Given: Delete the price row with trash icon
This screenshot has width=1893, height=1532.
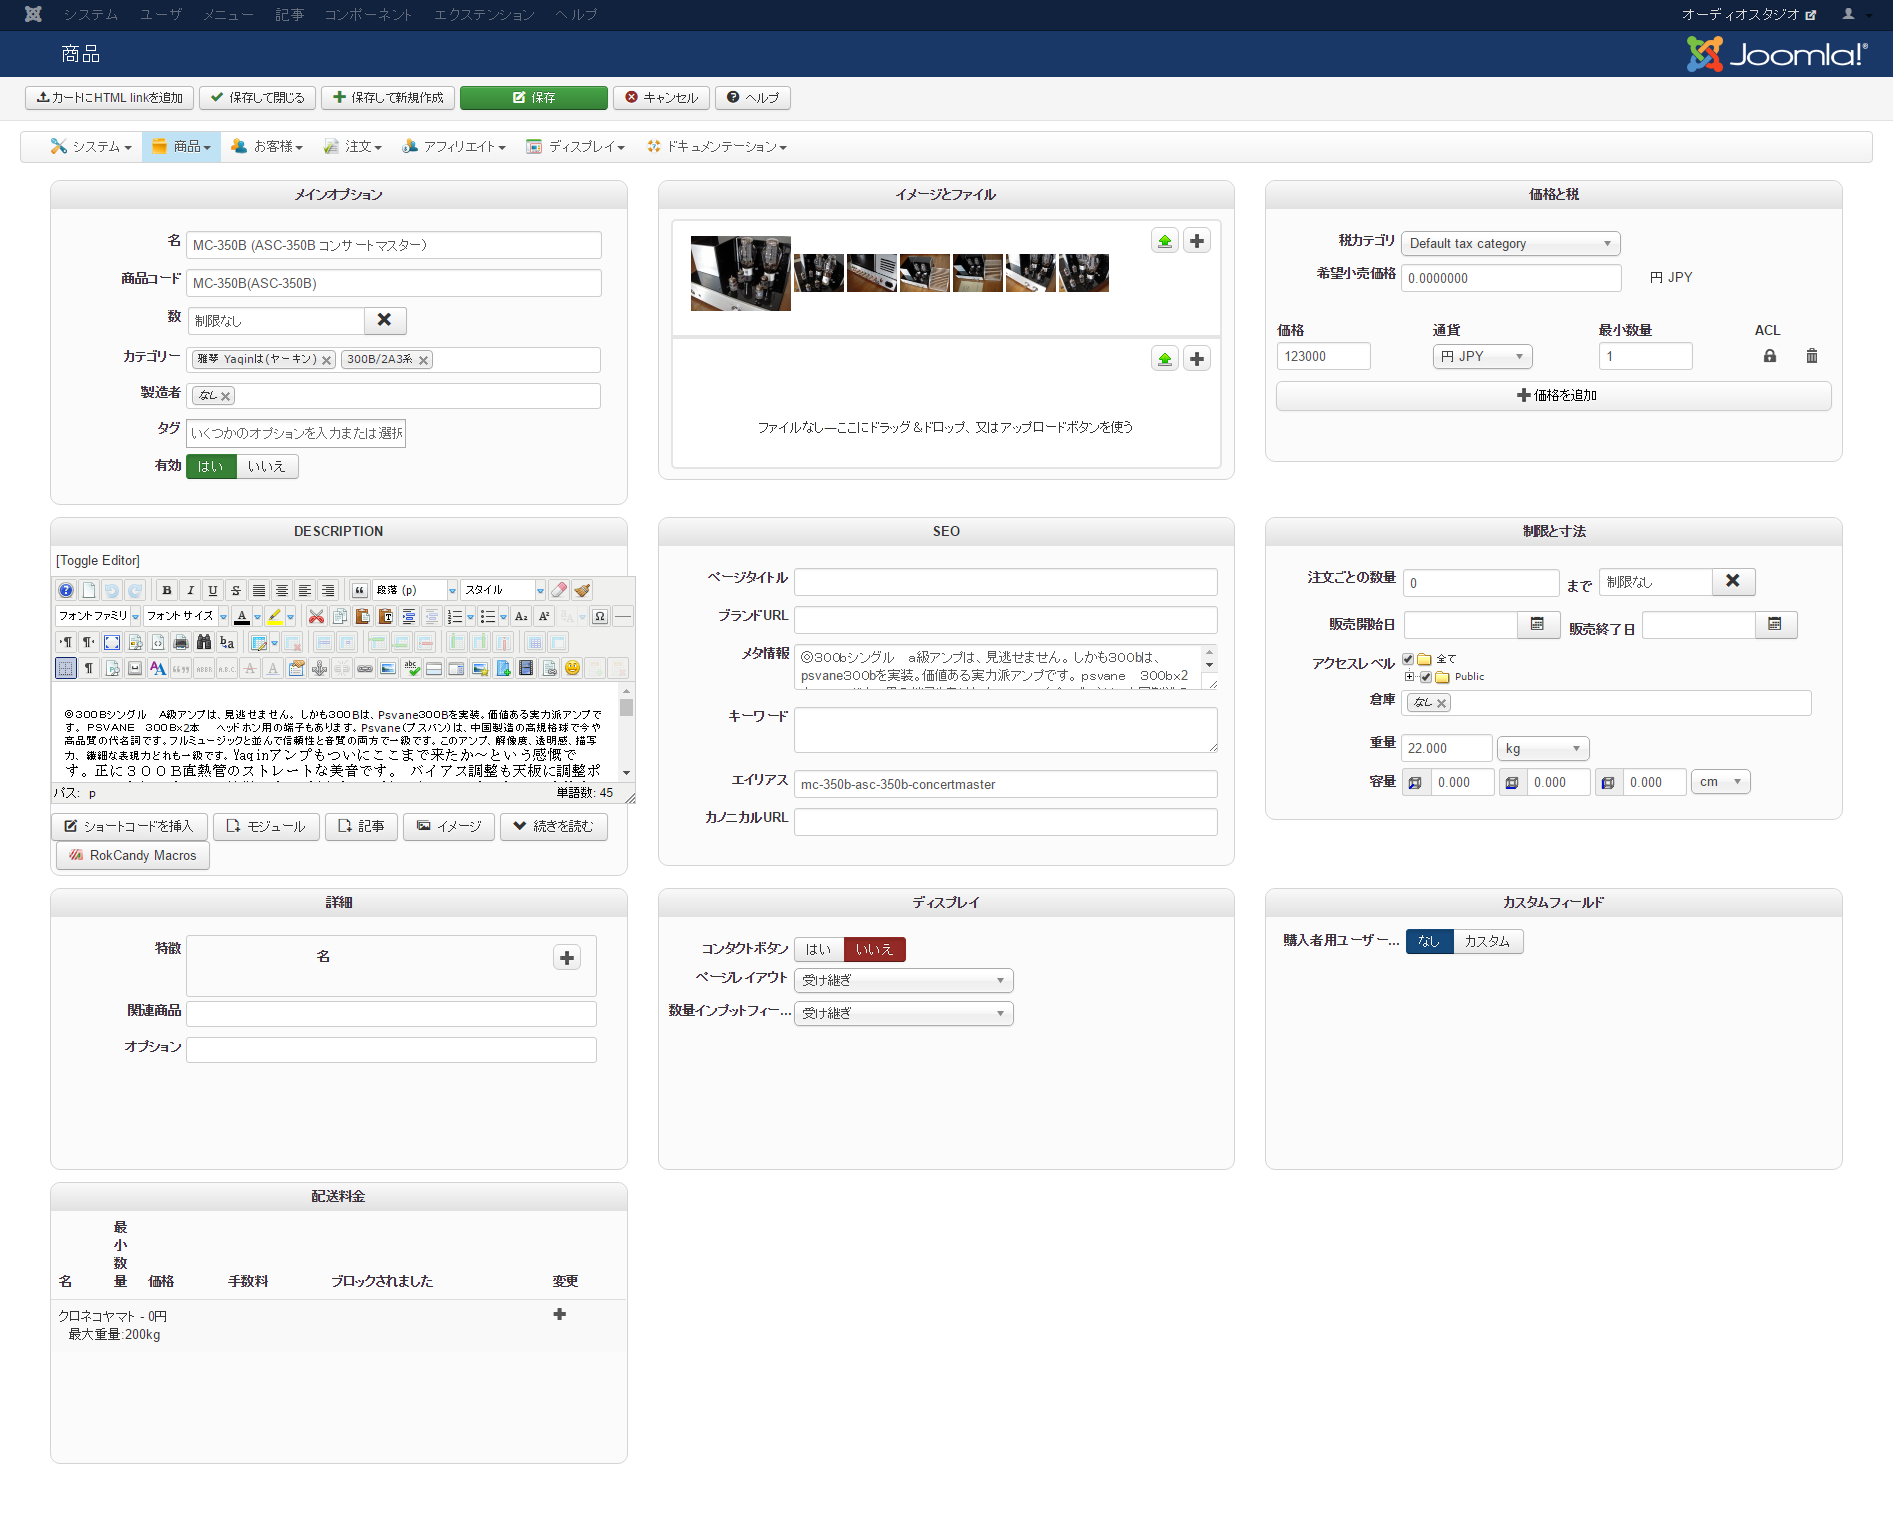Looking at the screenshot, I should 1812,356.
